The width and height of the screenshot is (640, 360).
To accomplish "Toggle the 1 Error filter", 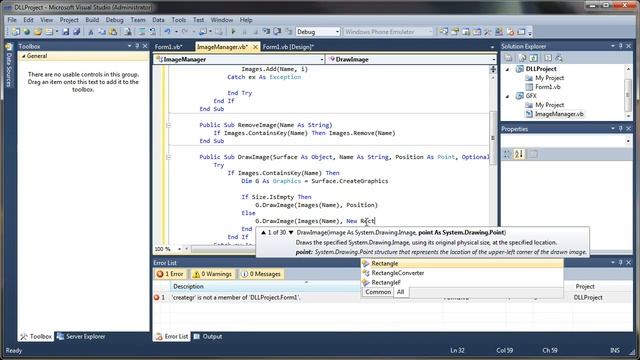I will [x=171, y=274].
